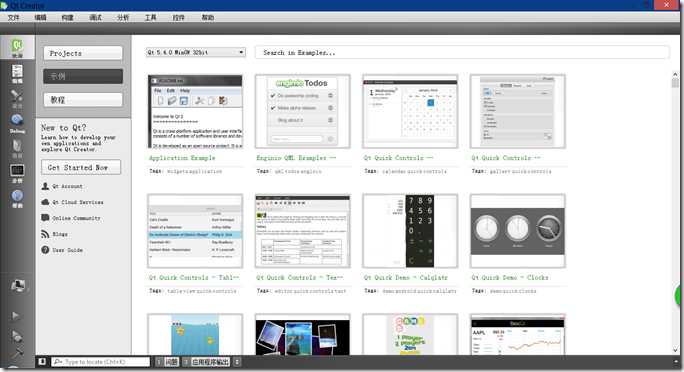Open the 工具 (Tools) menu
The height and width of the screenshot is (372, 684).
(150, 17)
